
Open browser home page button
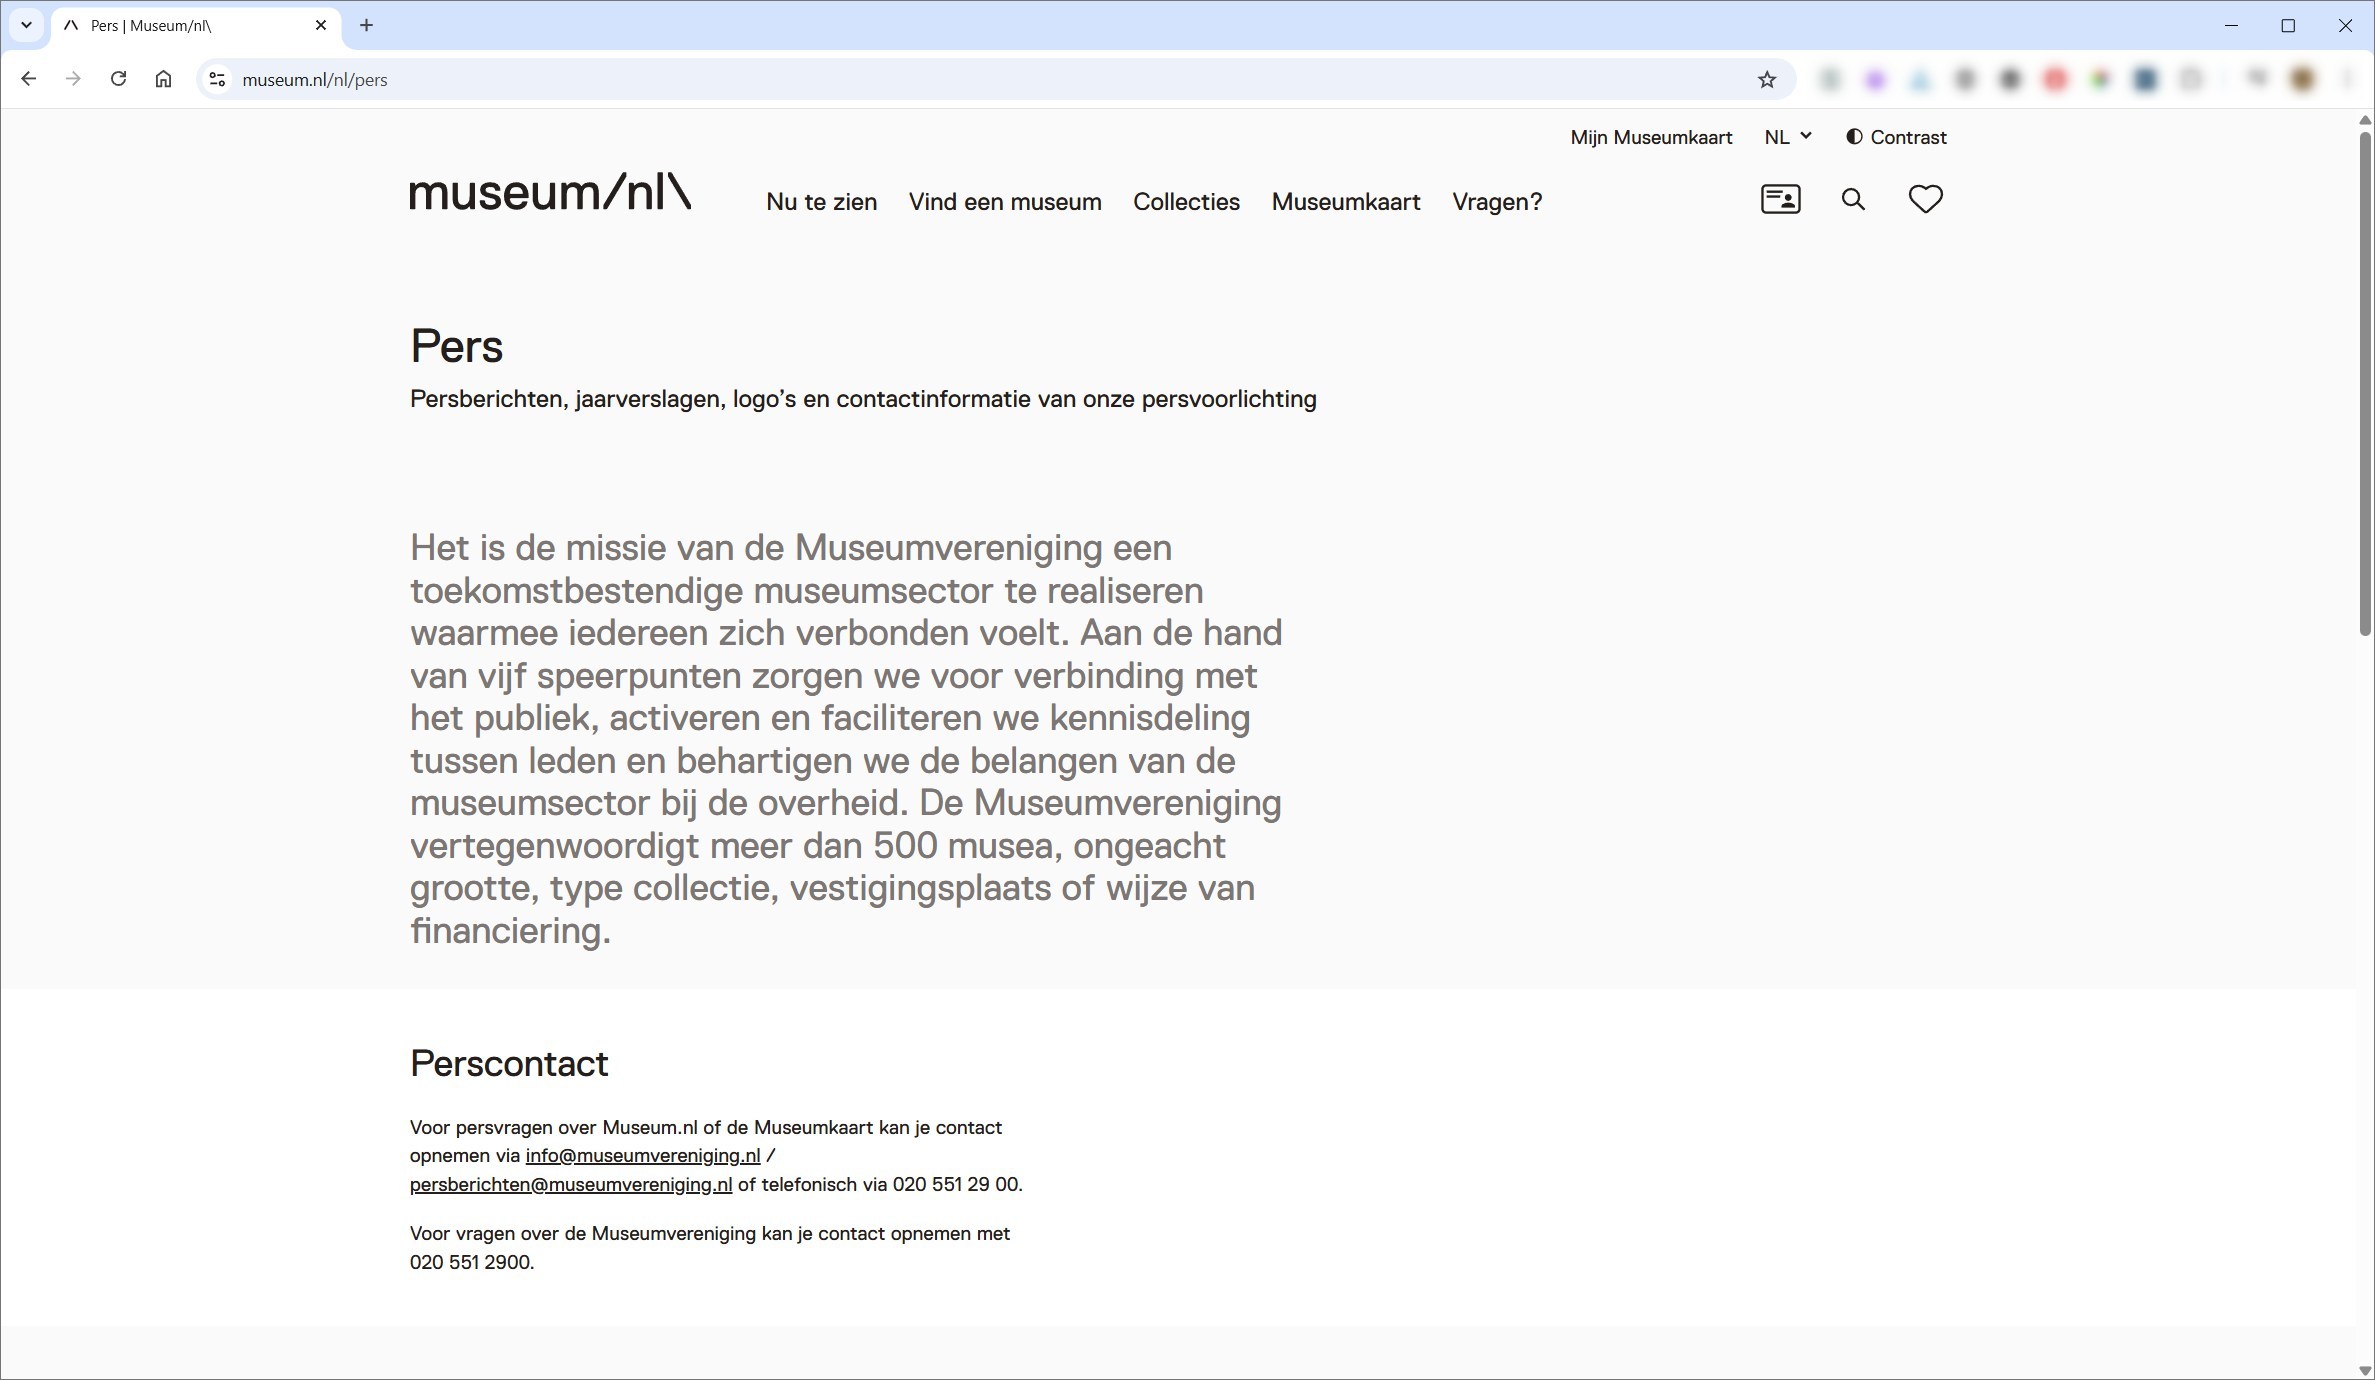point(163,79)
